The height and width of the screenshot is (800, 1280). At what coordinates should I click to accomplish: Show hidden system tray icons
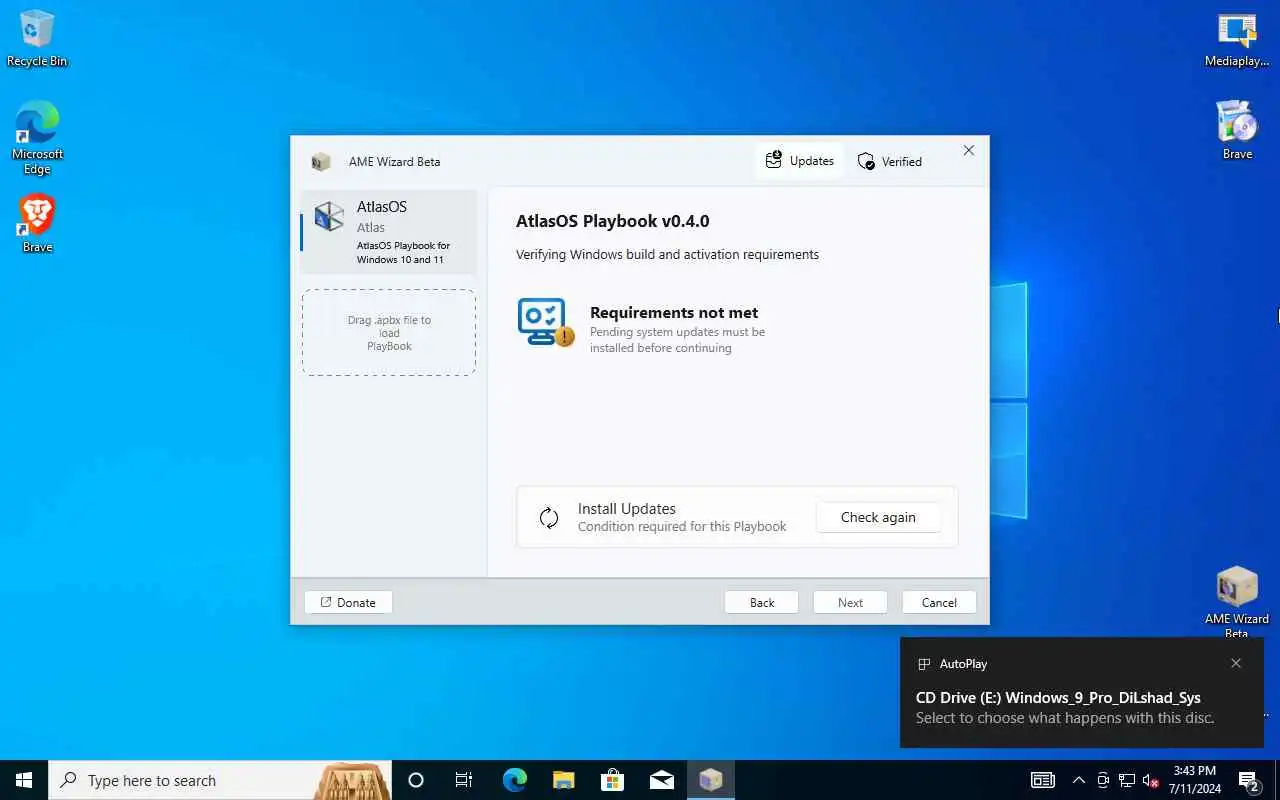click(1078, 780)
